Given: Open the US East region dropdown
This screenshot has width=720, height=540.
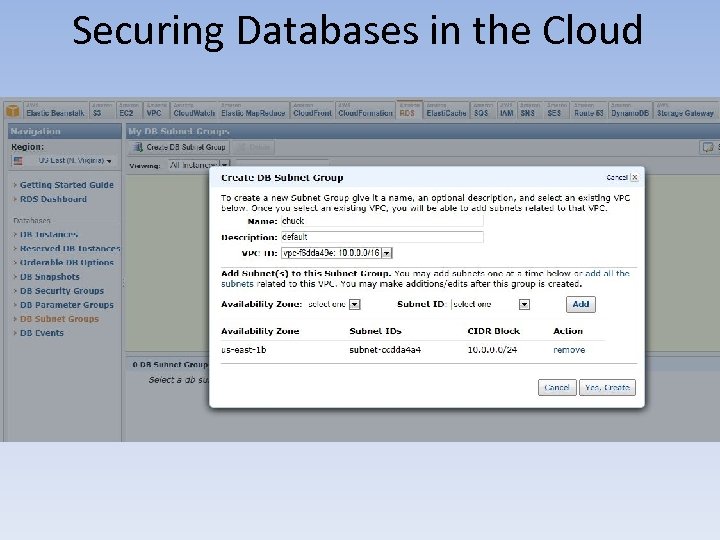Looking at the screenshot, I should point(64,161).
